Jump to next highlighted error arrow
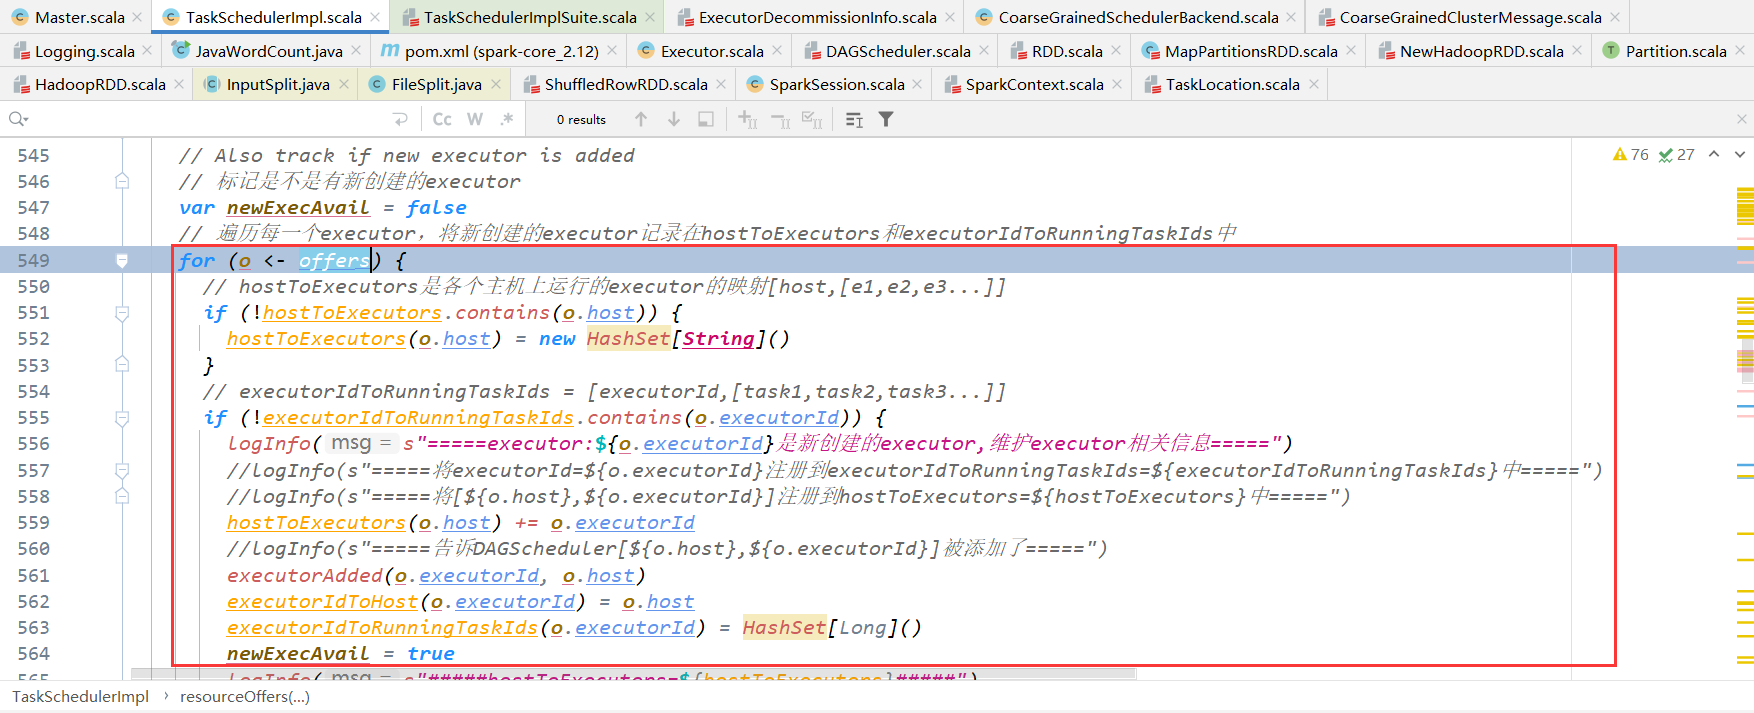Image resolution: width=1754 pixels, height=713 pixels. 1740,154
